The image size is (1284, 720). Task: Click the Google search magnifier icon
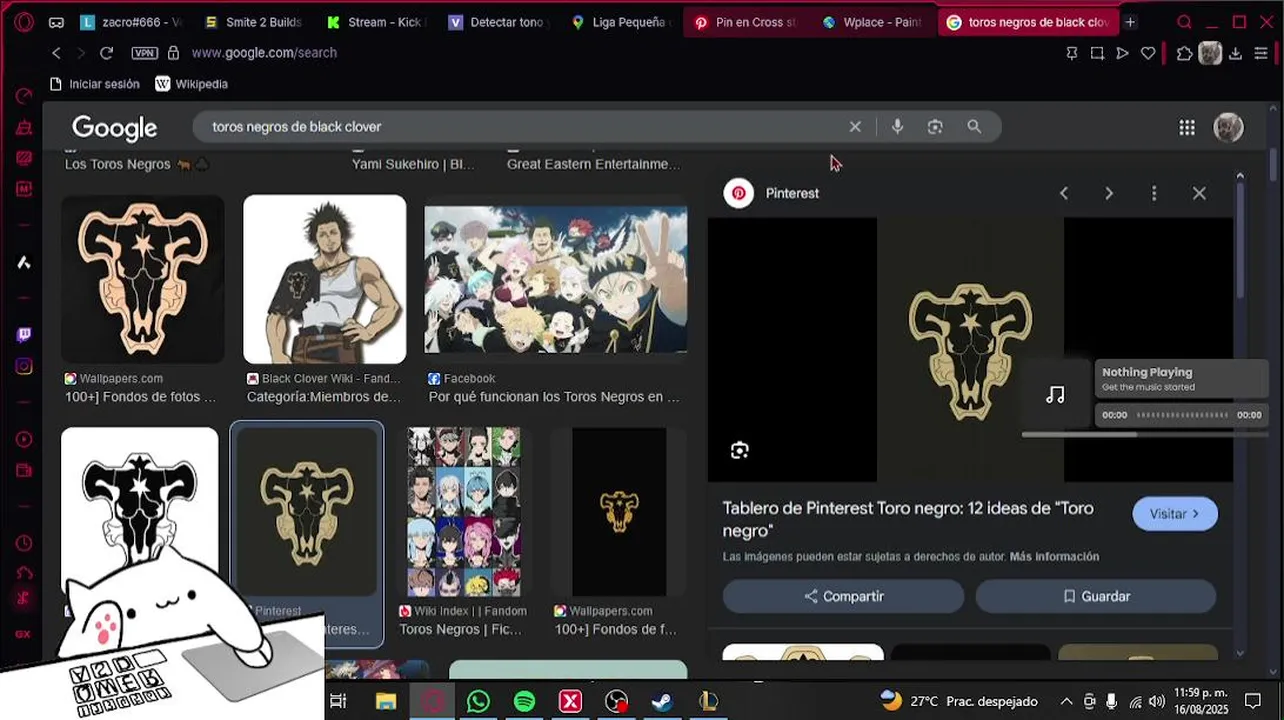[x=974, y=127]
